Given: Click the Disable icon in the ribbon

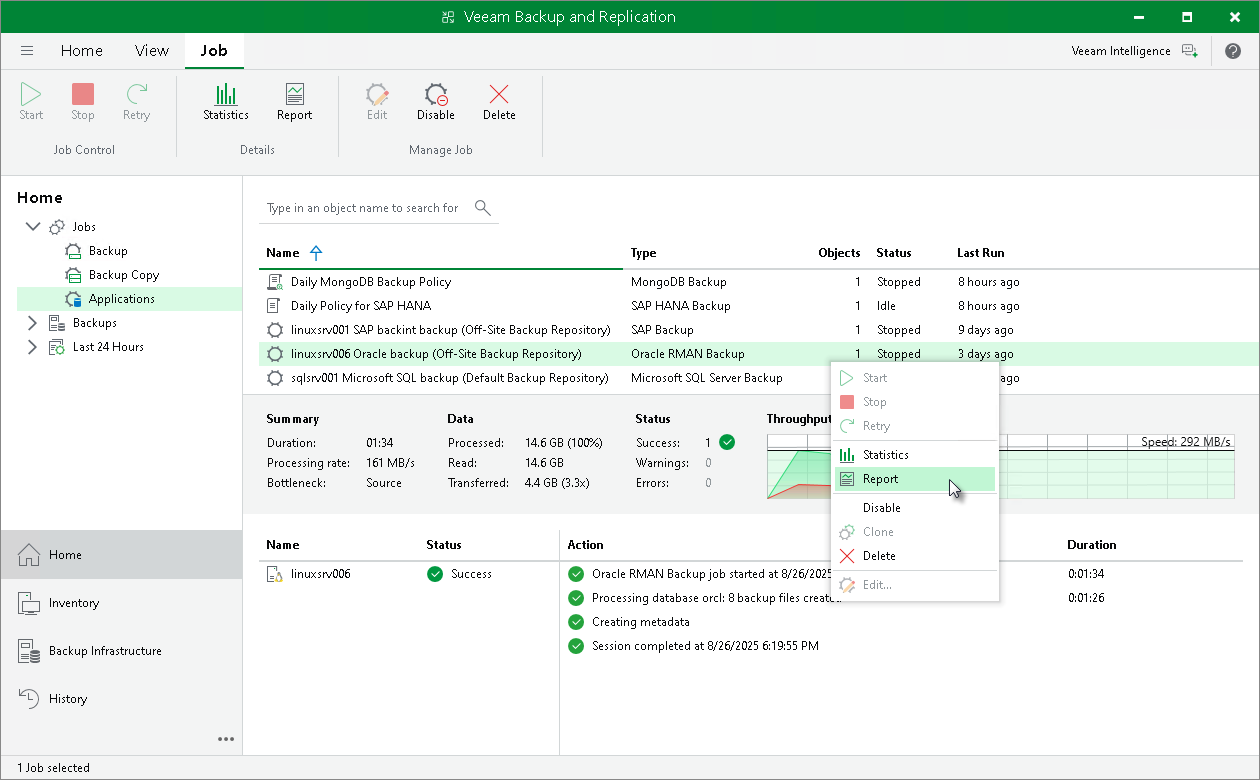Looking at the screenshot, I should (x=435, y=100).
